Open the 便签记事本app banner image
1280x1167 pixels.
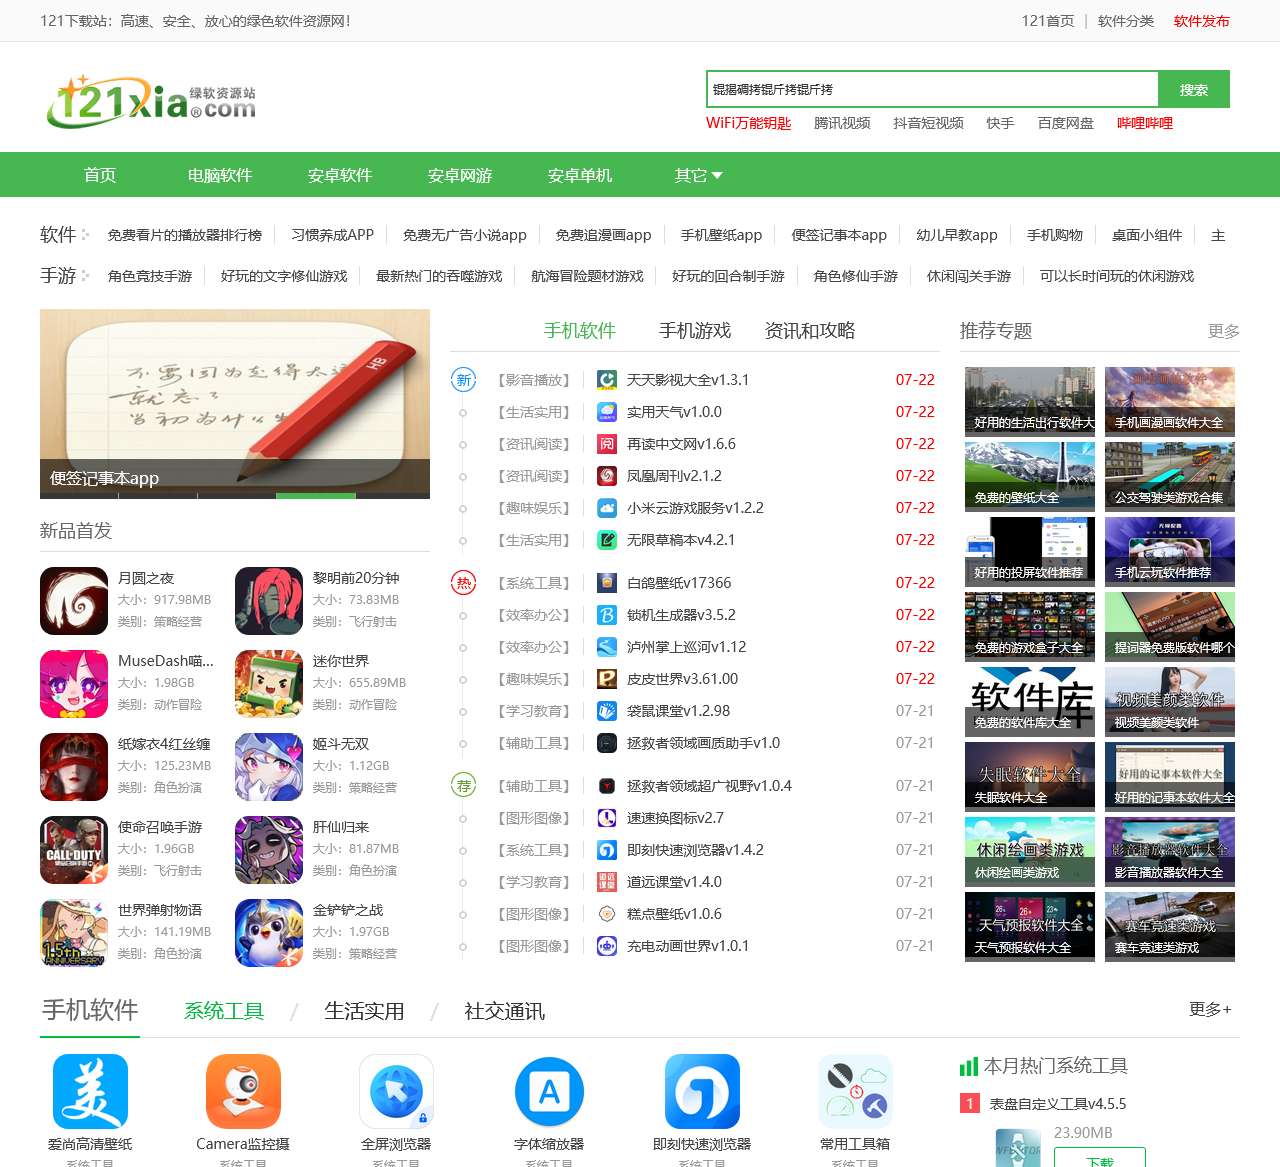pos(235,404)
